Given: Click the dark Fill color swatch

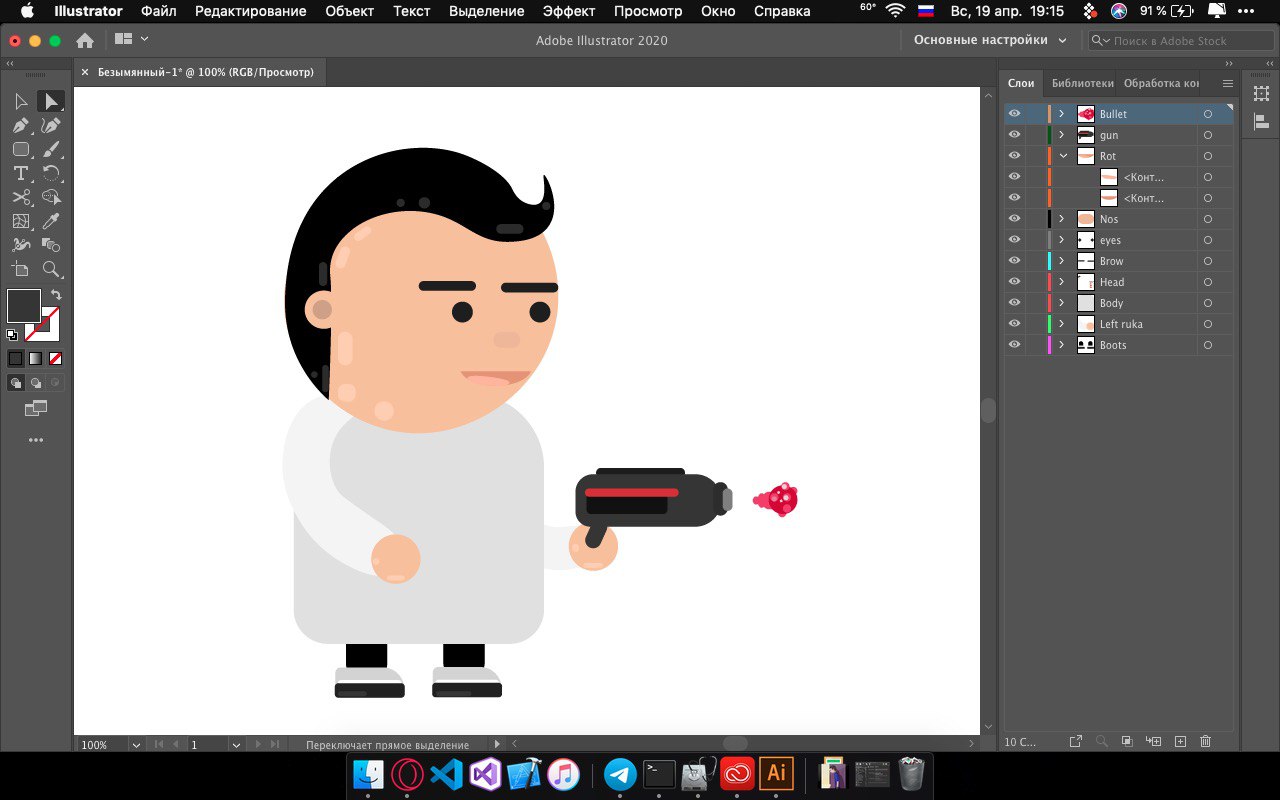Looking at the screenshot, I should point(23,305).
